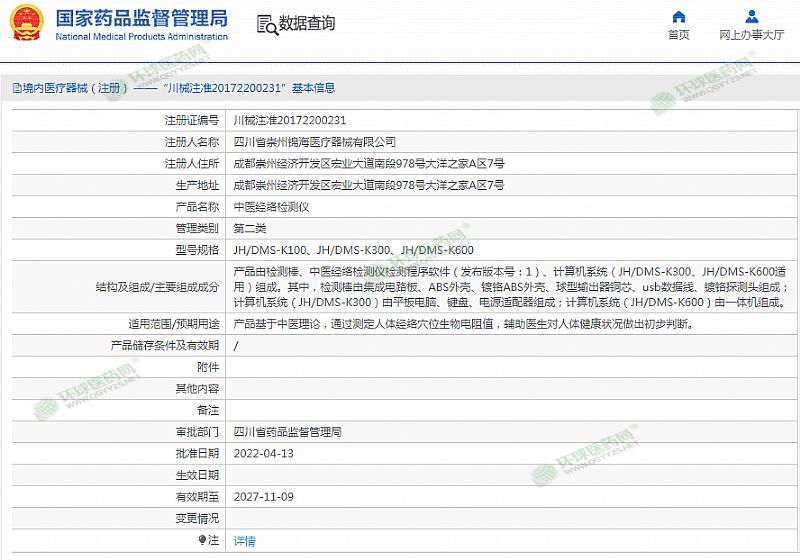Click the document icon beside 境内医疗器械

(x=17, y=88)
